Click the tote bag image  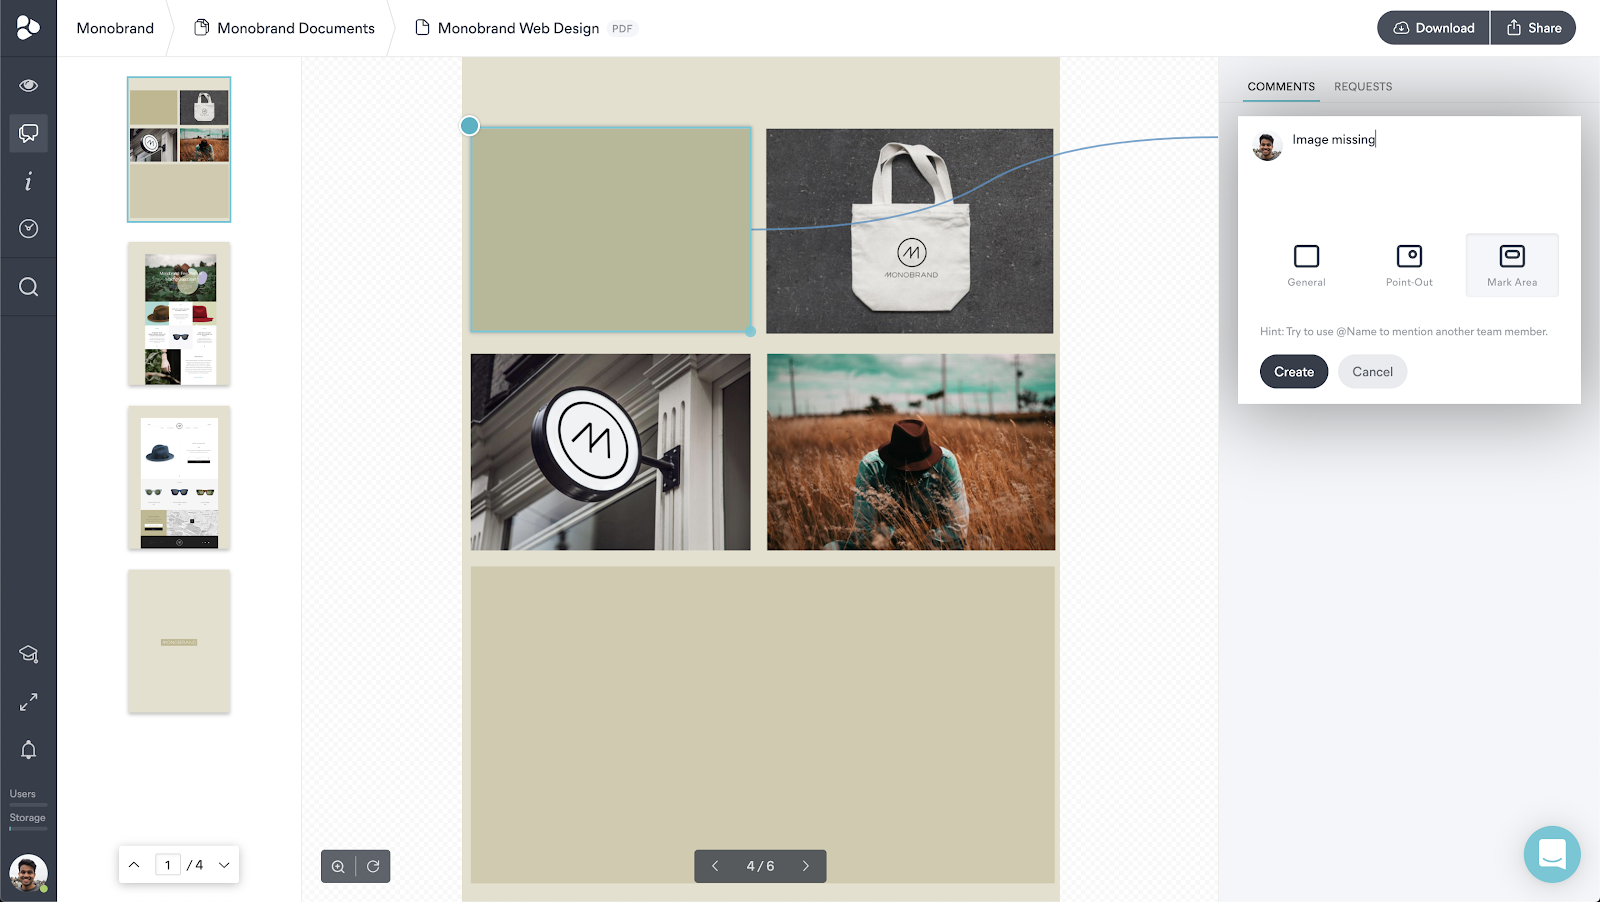tap(910, 231)
